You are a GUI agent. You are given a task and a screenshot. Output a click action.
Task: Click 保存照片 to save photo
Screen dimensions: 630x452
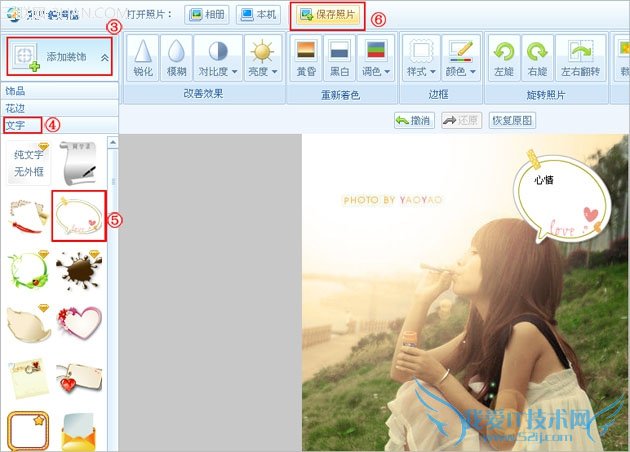[328, 15]
